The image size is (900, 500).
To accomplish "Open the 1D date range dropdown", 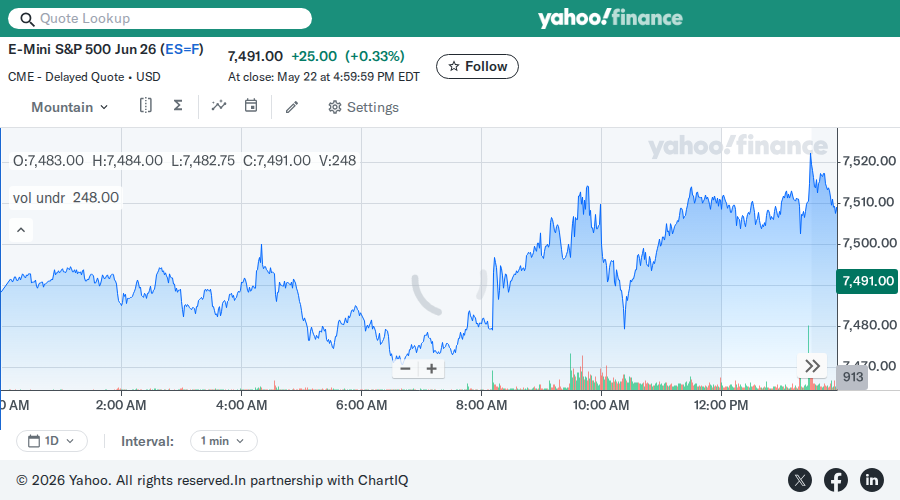I will (52, 441).
